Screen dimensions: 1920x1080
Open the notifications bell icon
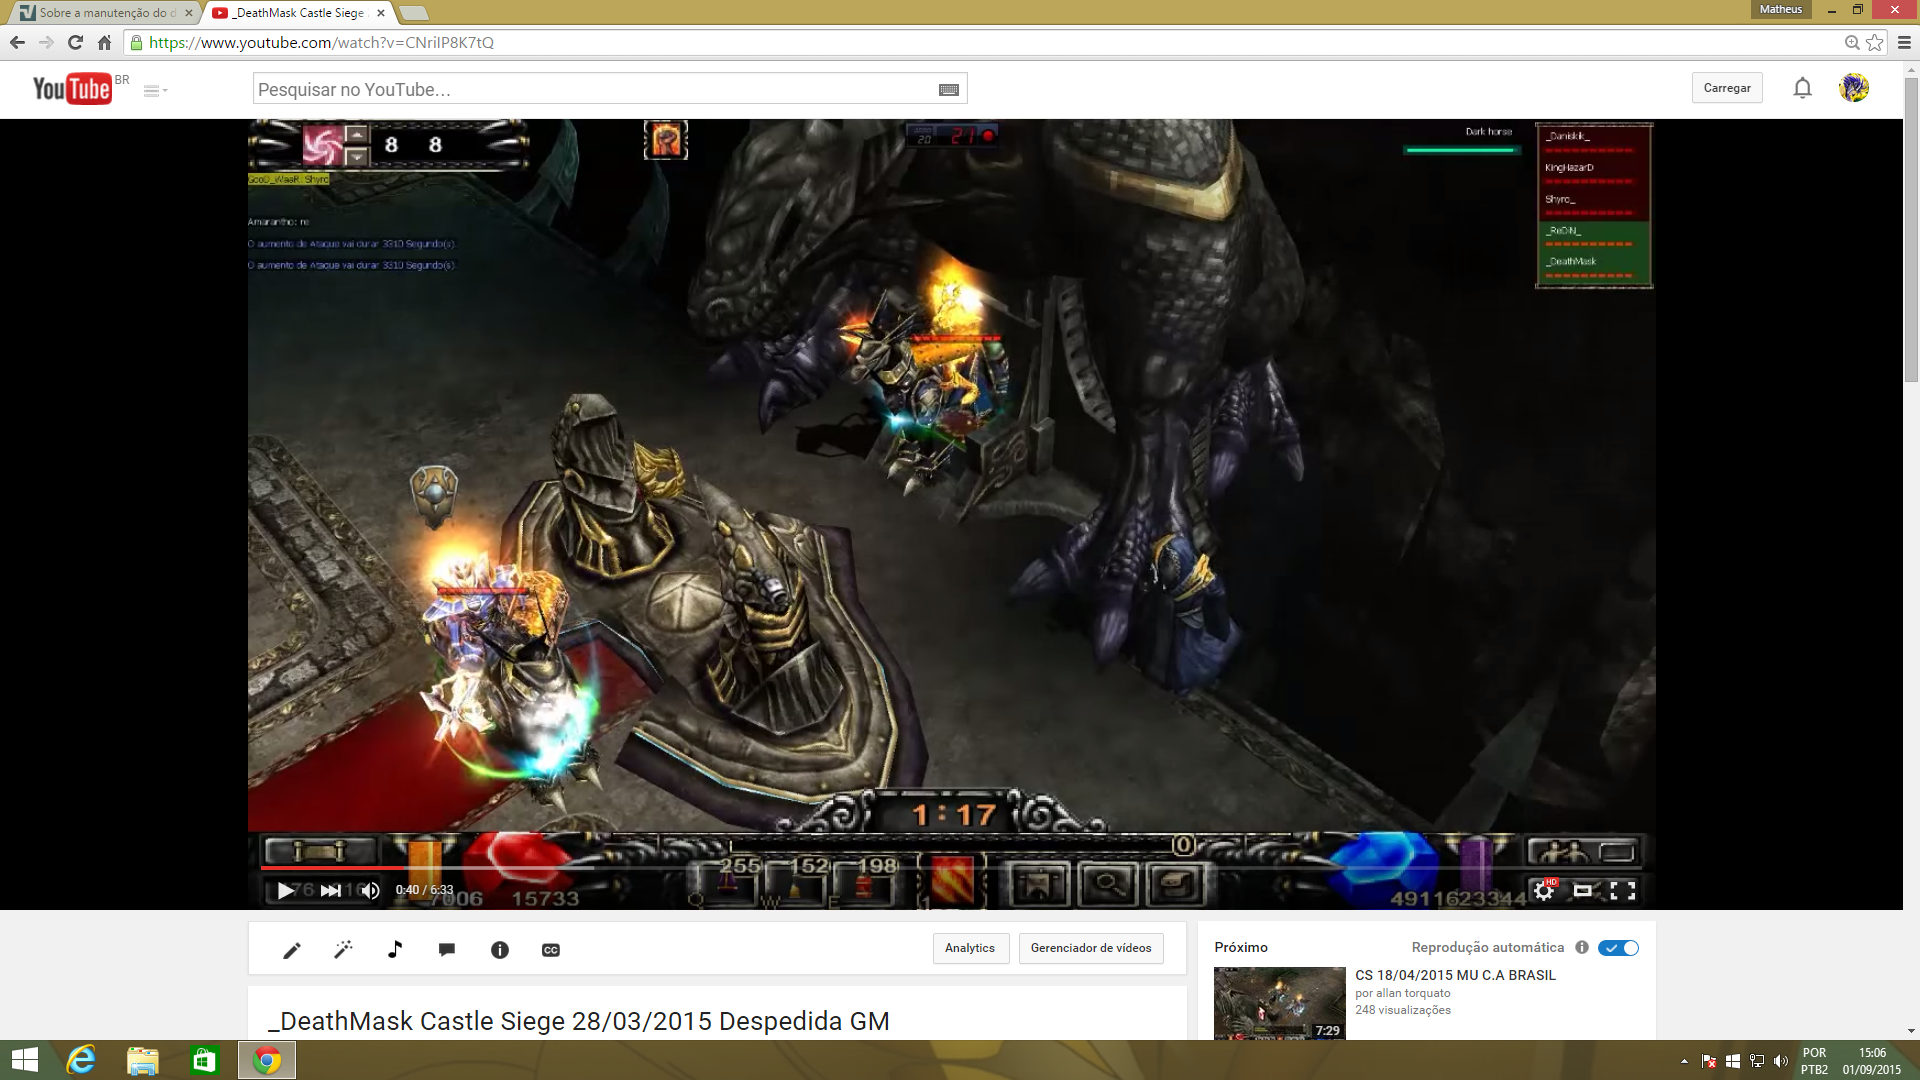(x=1802, y=88)
